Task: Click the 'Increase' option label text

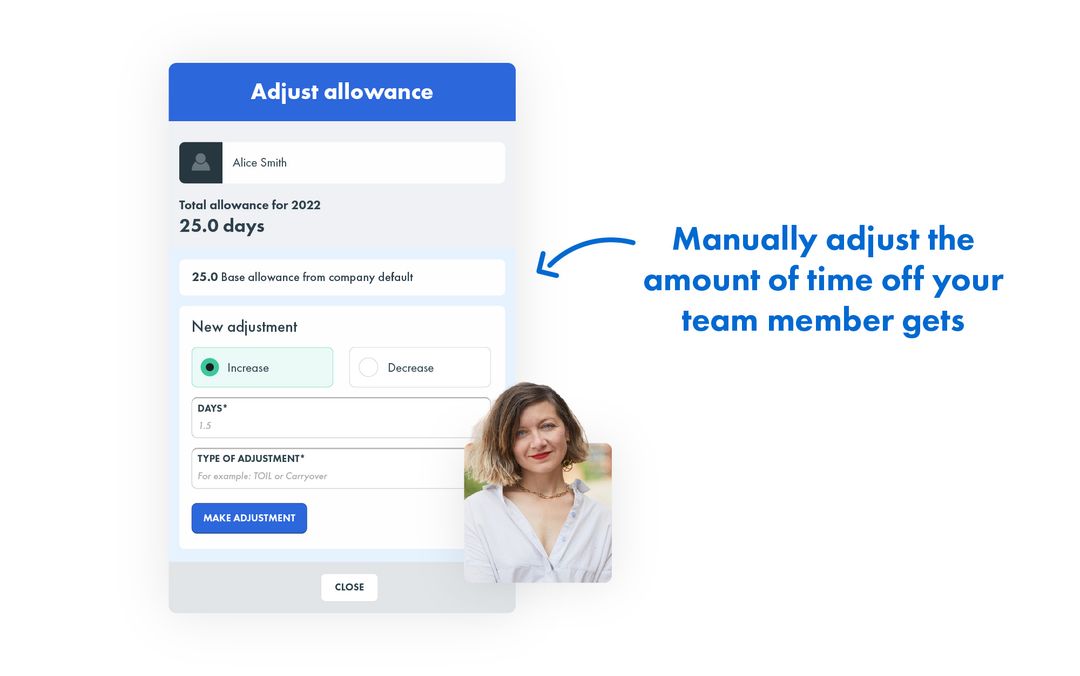Action: (x=248, y=368)
